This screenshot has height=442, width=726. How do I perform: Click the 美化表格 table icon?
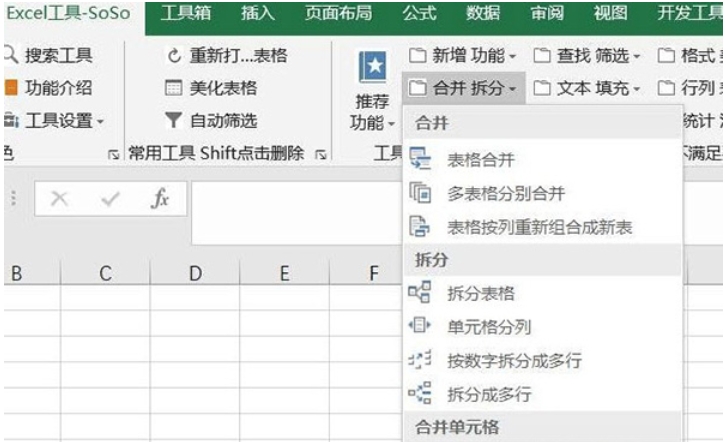coord(174,87)
